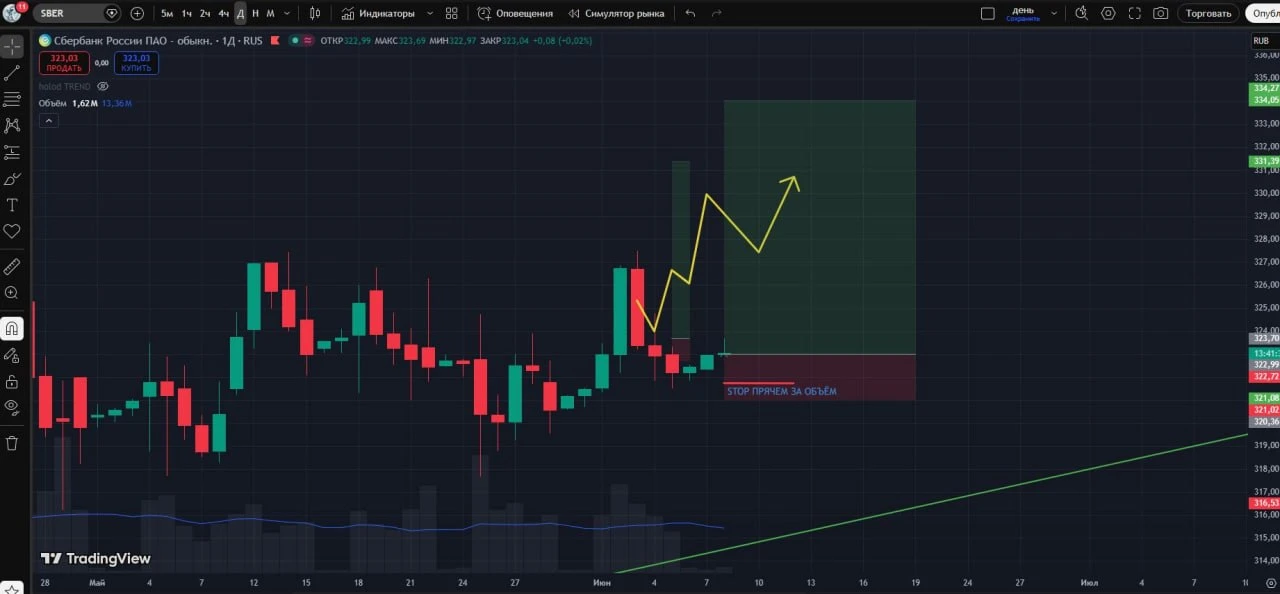1280x594 pixels.
Task: Switch to the 4ч timeframe
Action: [x=223, y=13]
